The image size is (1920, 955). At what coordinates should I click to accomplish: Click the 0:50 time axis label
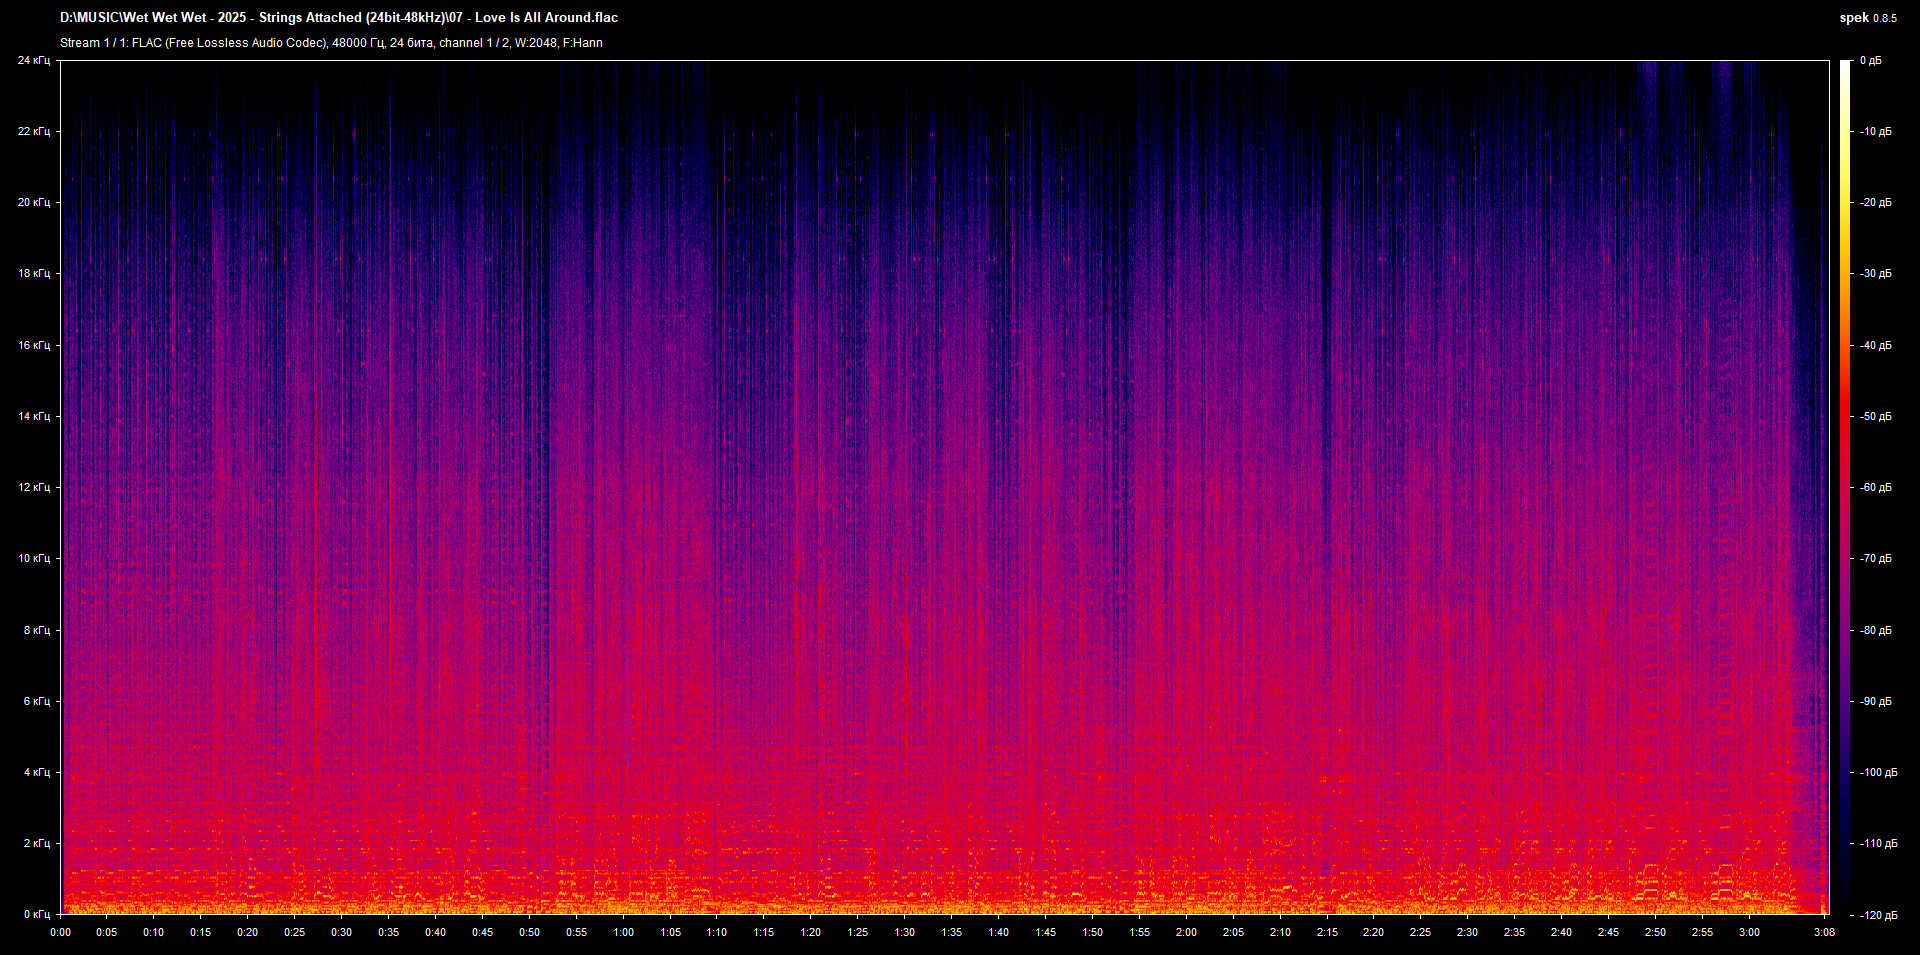pyautogui.click(x=530, y=933)
